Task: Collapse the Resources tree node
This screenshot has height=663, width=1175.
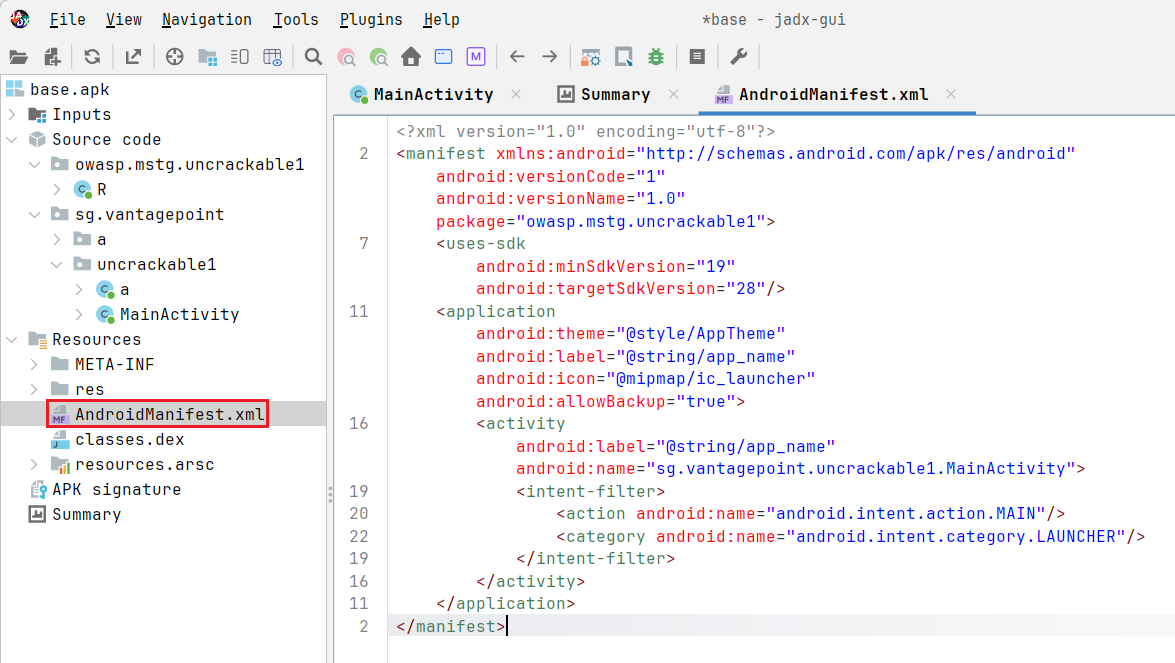Action: (x=12, y=339)
